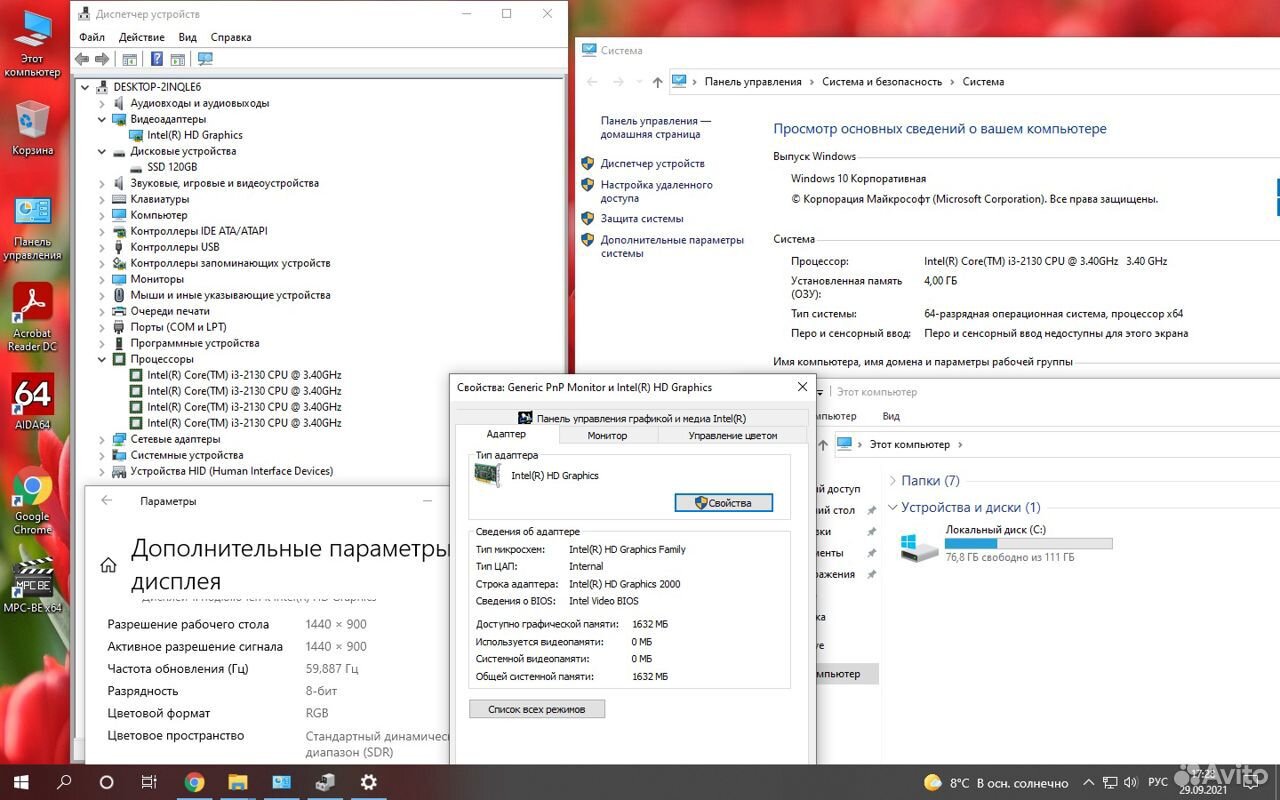
Task: Open Защита системы link
Action: pyautogui.click(x=642, y=218)
